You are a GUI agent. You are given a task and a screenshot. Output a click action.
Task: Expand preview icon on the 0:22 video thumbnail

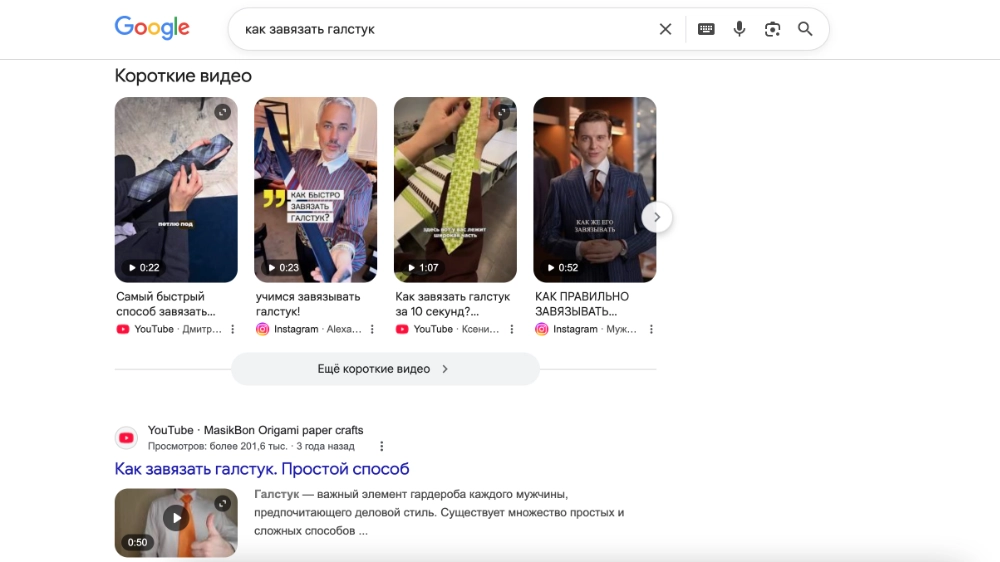(223, 112)
